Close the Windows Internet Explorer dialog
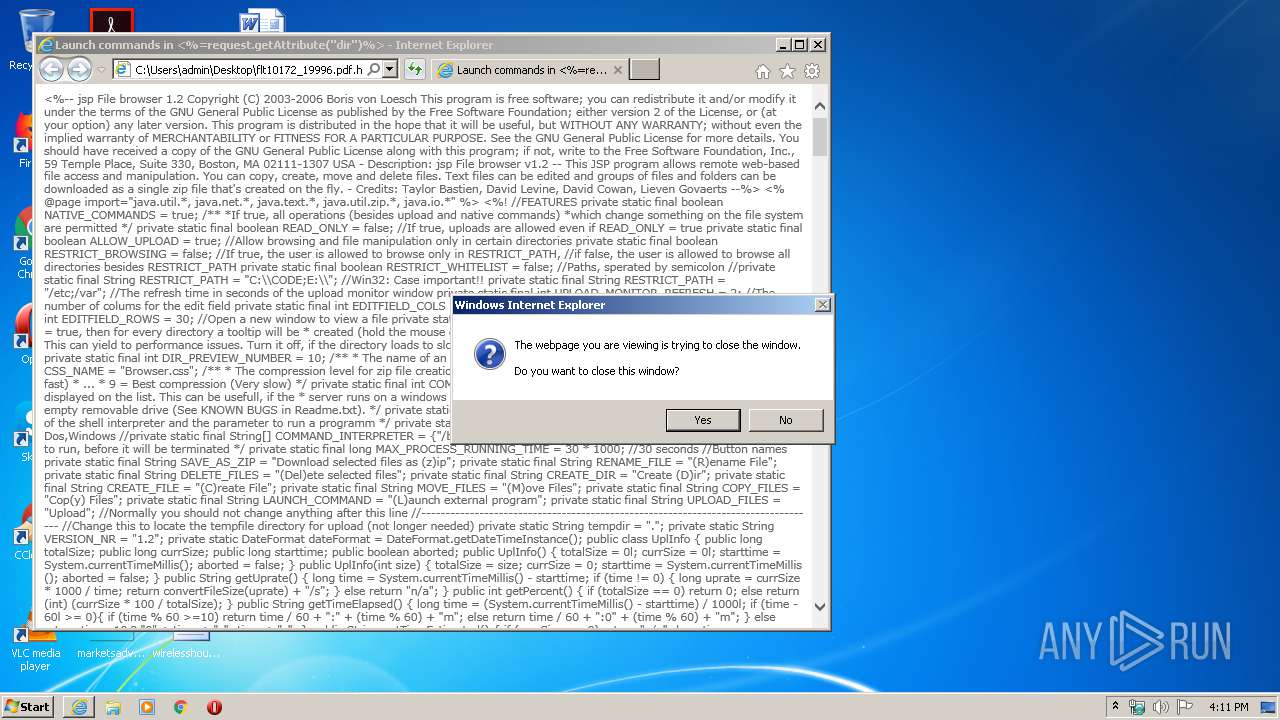The width and height of the screenshot is (1280, 720). 822,305
